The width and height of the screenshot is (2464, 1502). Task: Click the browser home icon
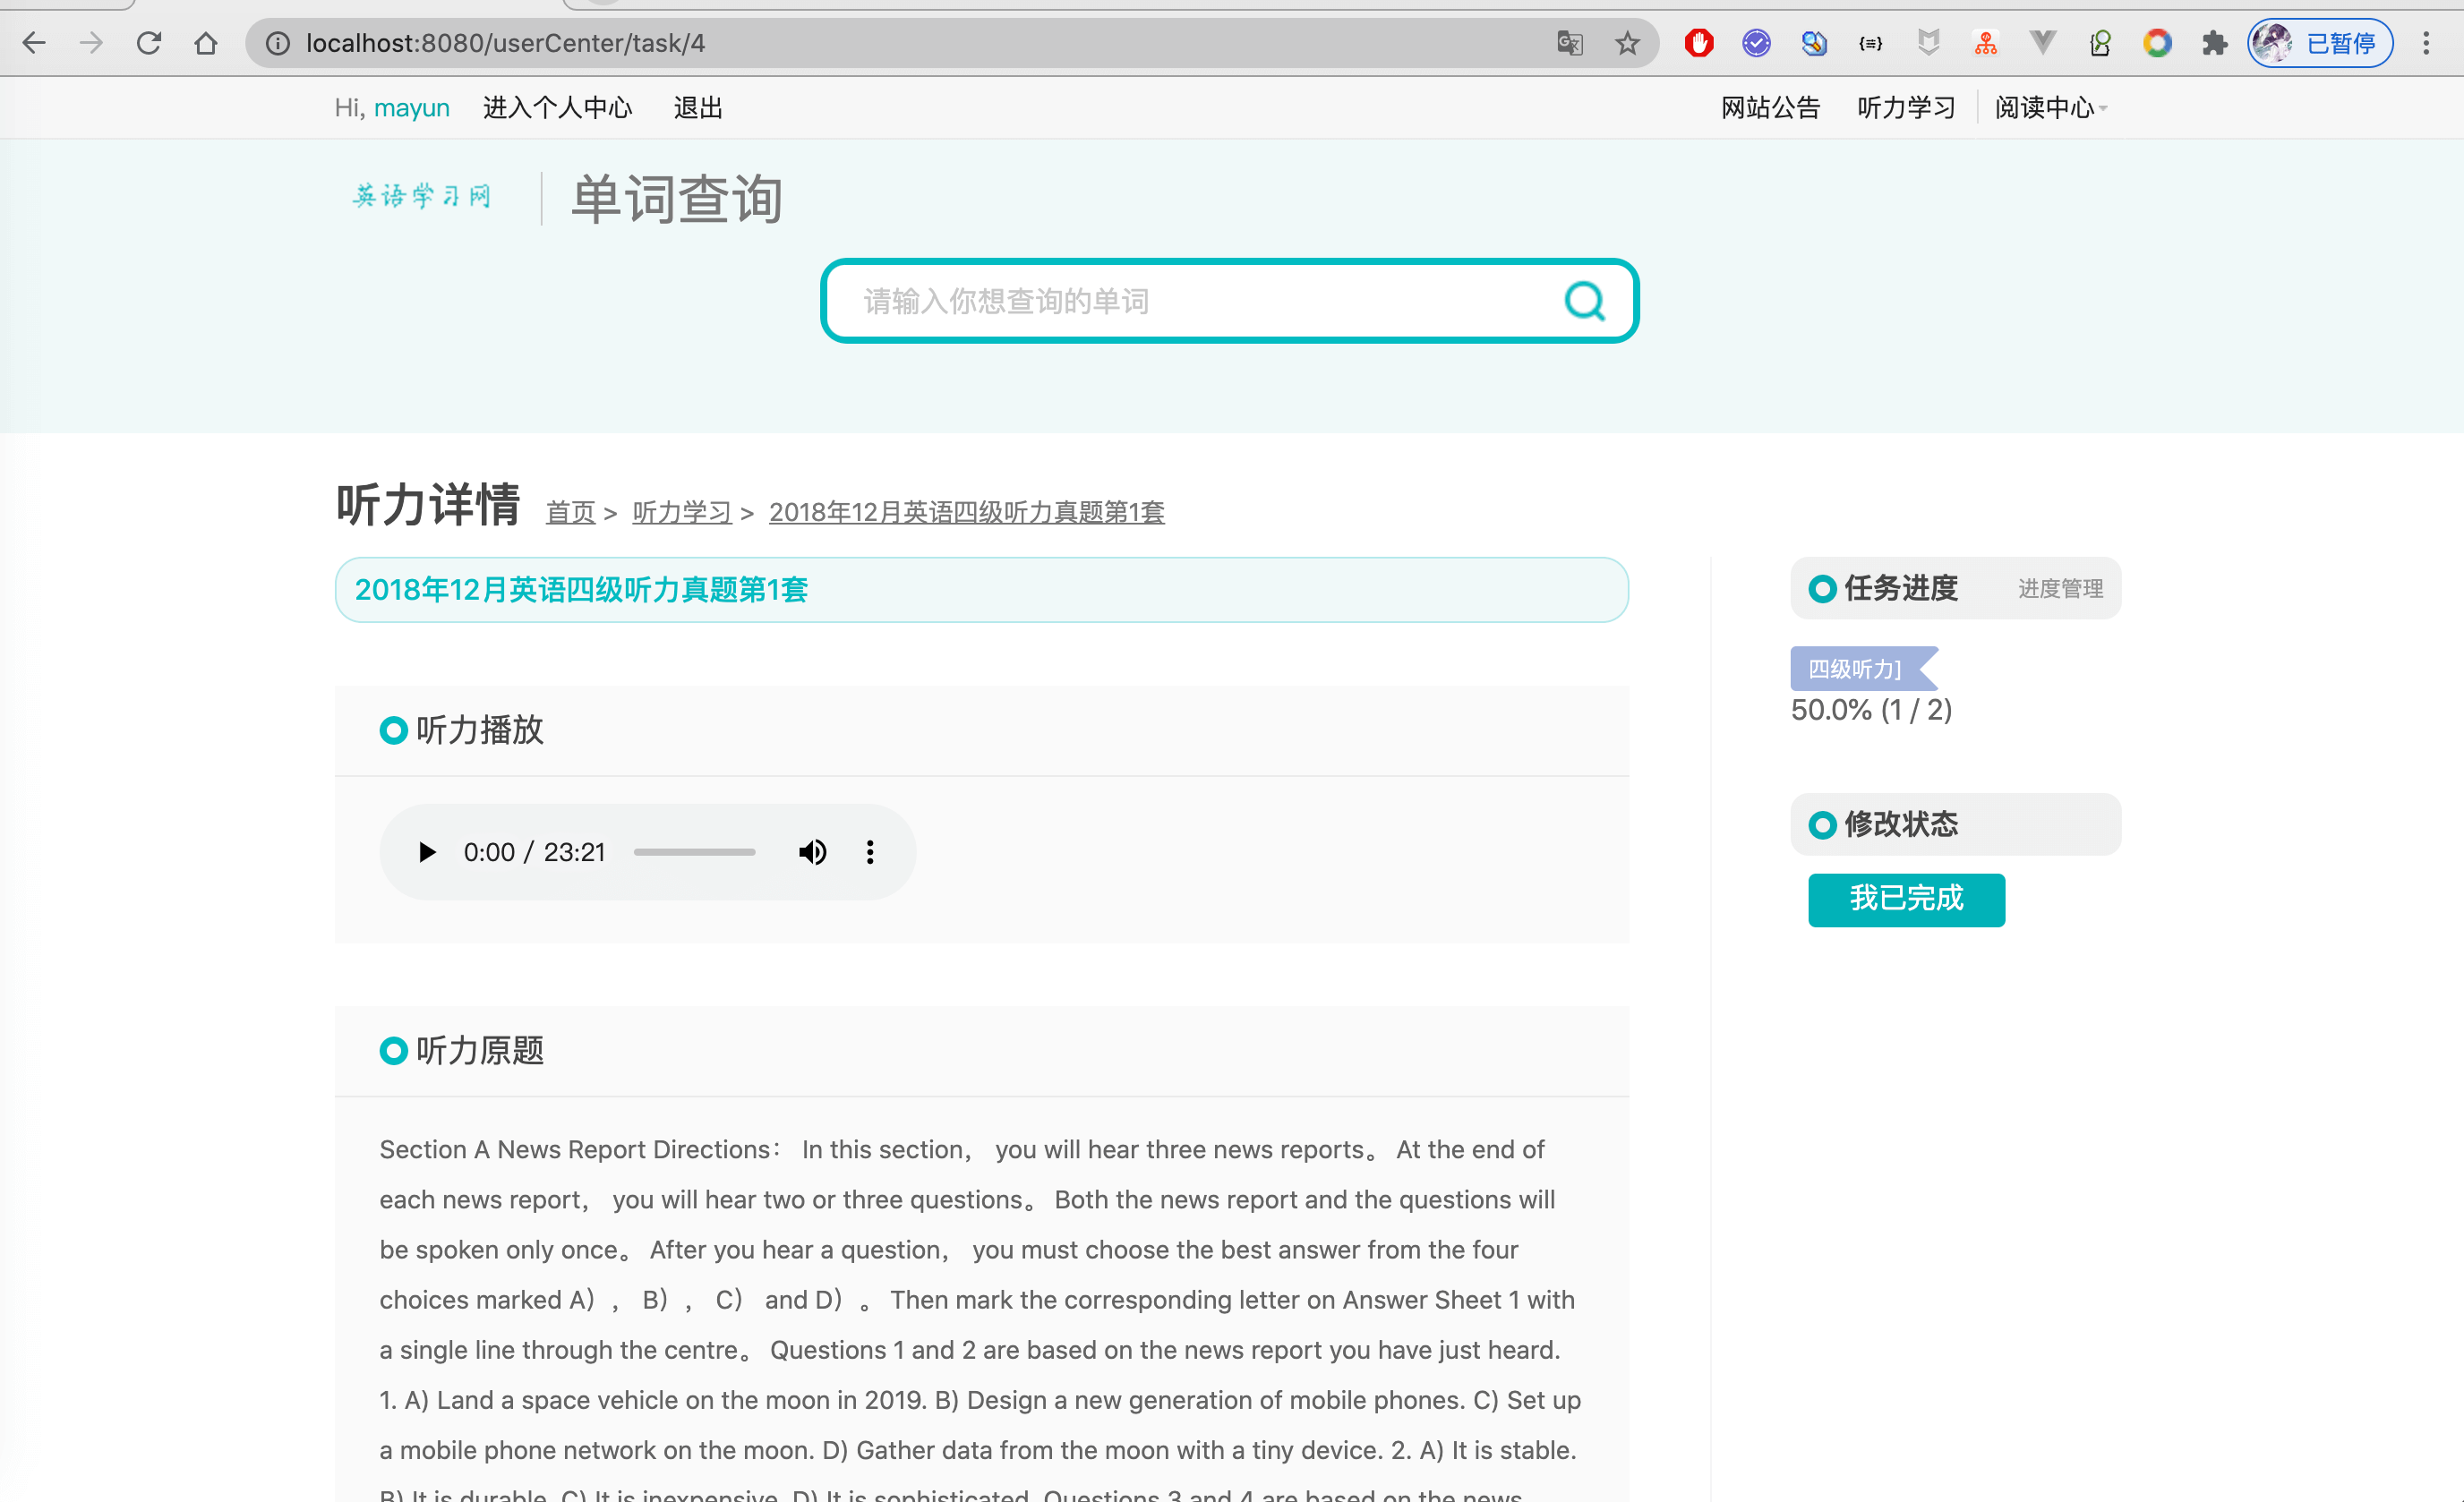[206, 43]
